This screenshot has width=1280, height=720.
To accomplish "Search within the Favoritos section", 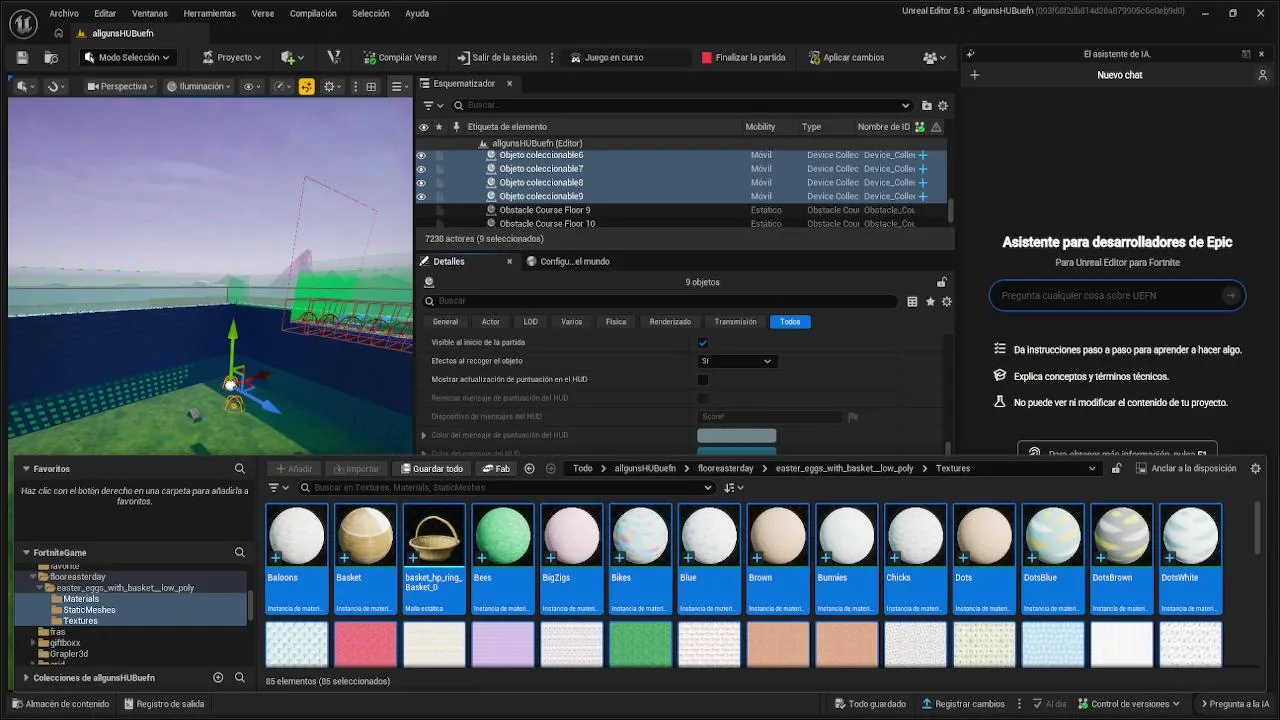I will 240,469.
